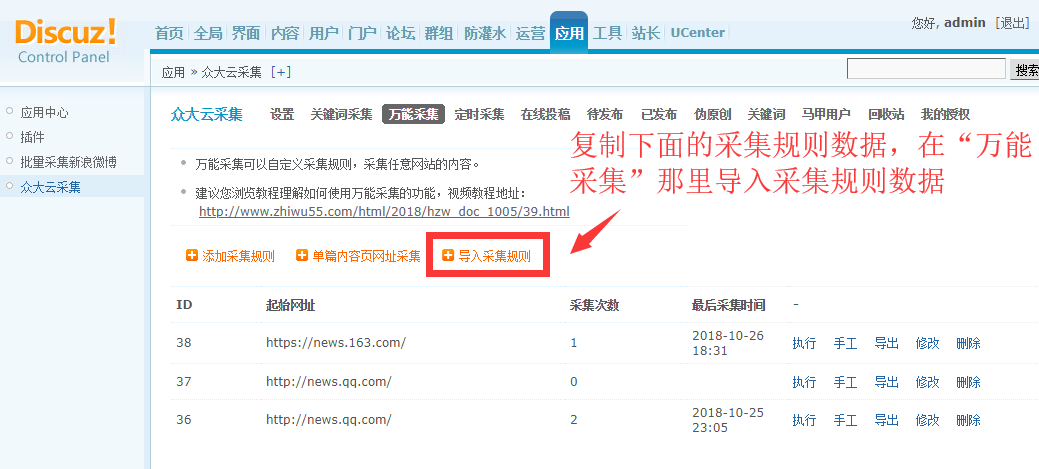
Task: Switch to the 关键词 tab
Action: (x=766, y=115)
